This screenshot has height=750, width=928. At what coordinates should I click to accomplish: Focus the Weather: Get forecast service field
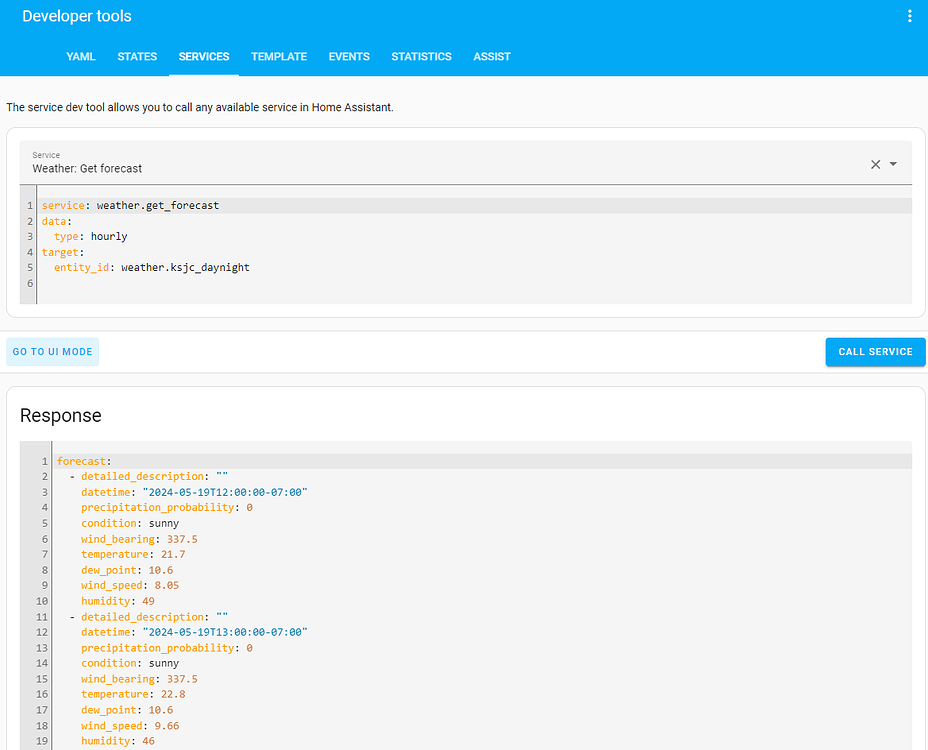[x=440, y=163]
